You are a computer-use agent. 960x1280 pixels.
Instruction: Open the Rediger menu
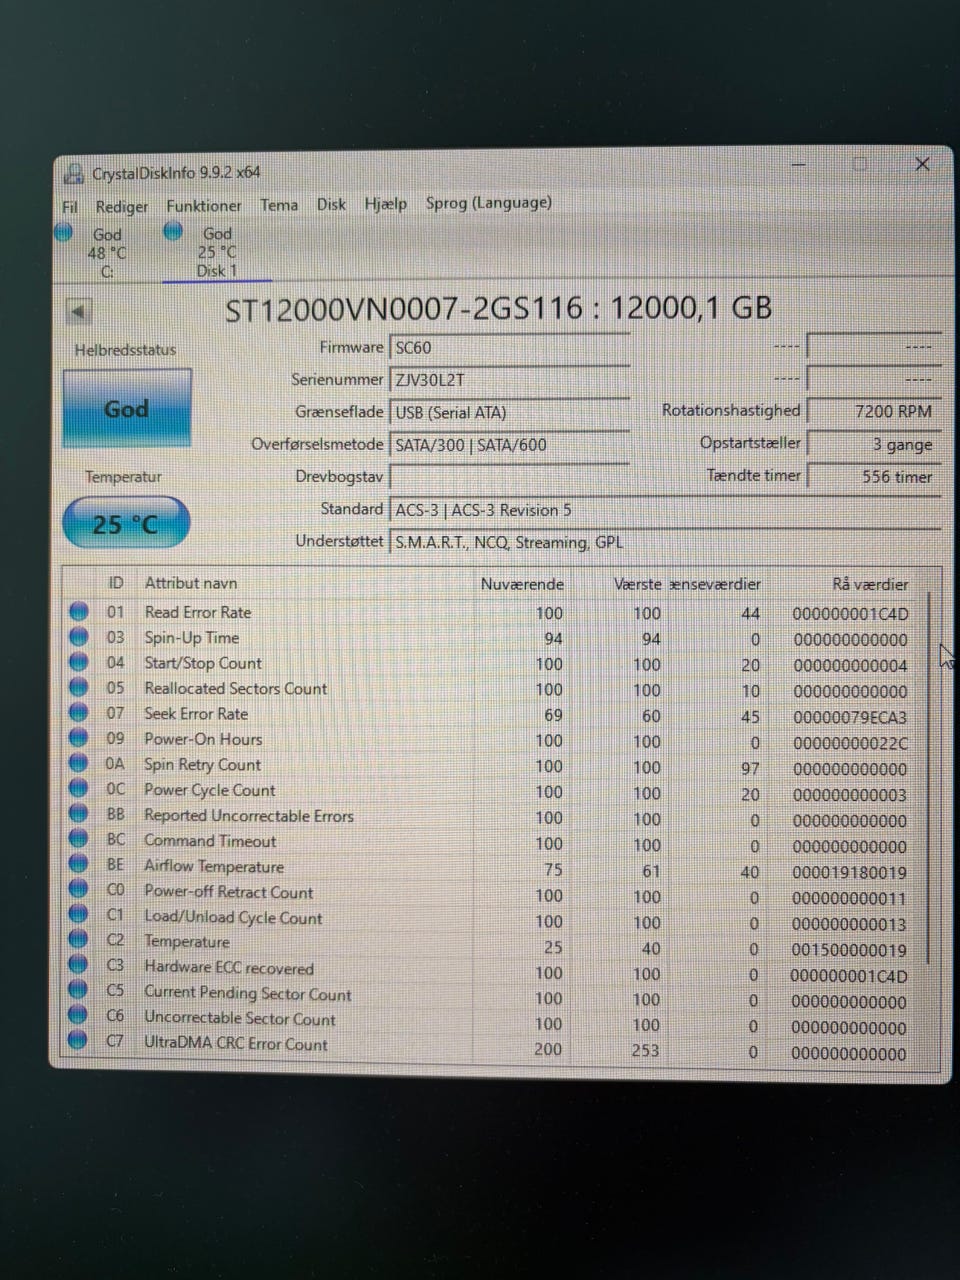122,206
